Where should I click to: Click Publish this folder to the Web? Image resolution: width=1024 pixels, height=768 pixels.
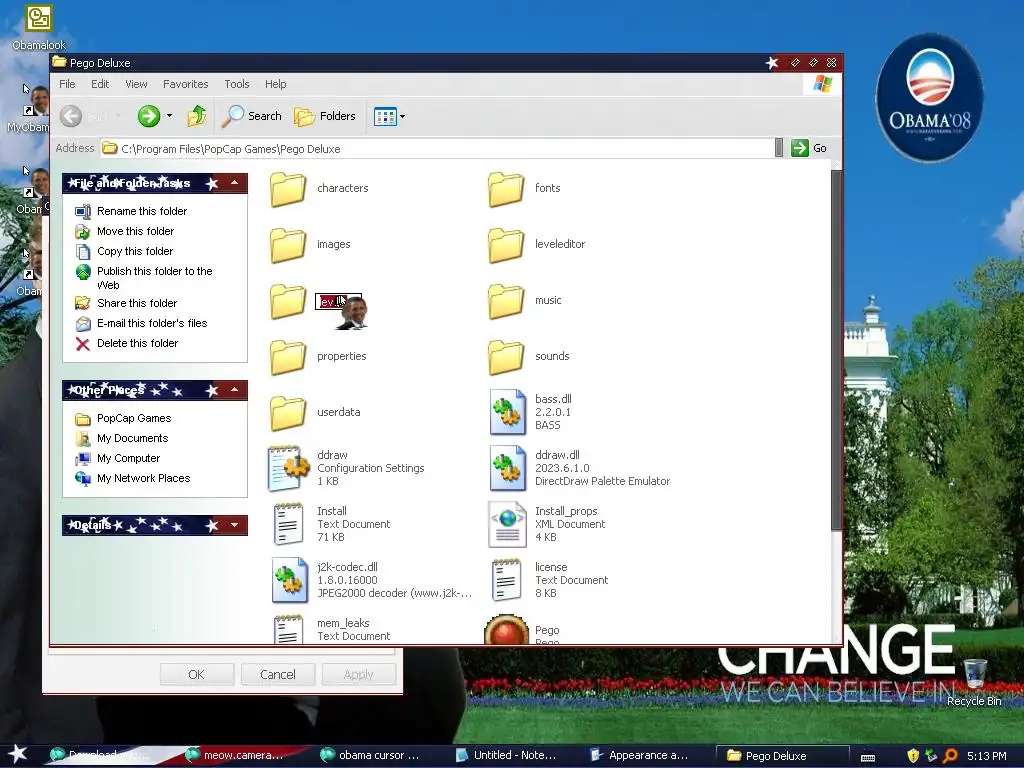click(x=155, y=278)
